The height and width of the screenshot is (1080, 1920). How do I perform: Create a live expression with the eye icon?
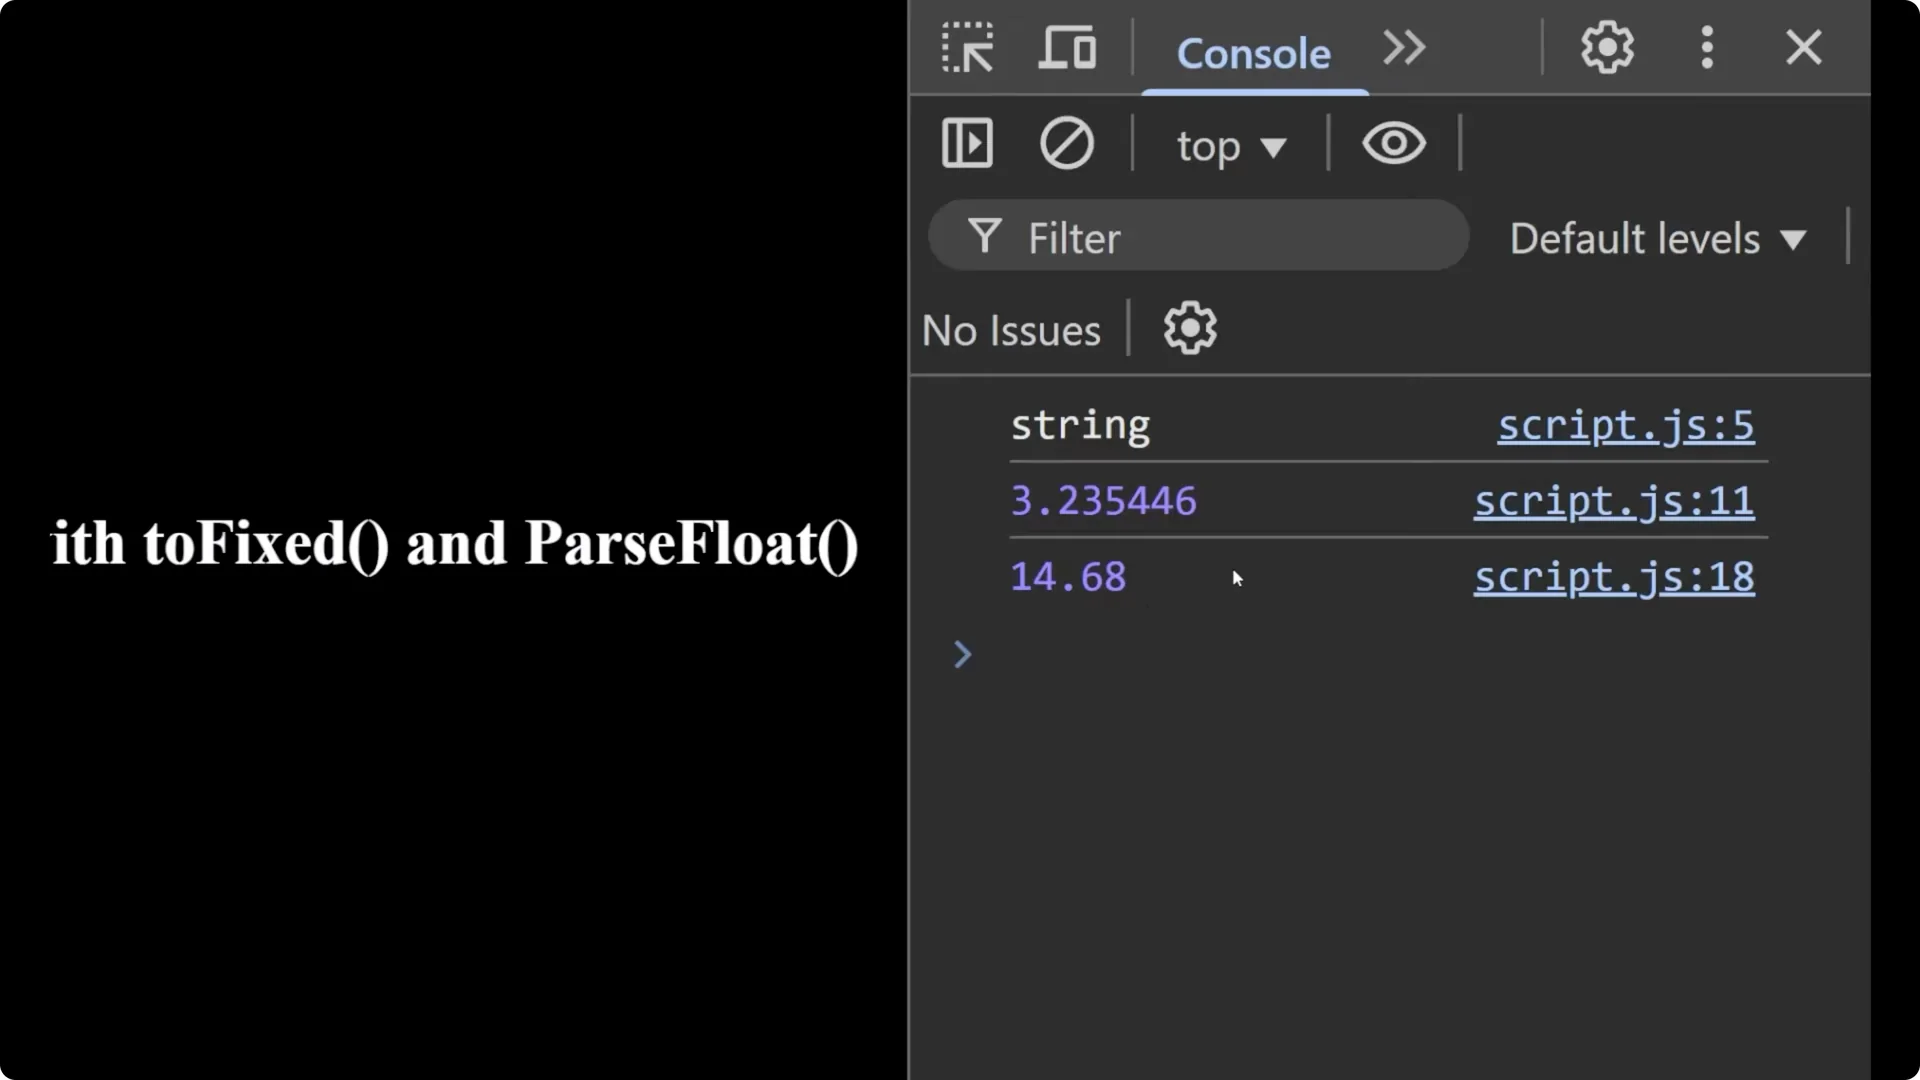click(1393, 143)
